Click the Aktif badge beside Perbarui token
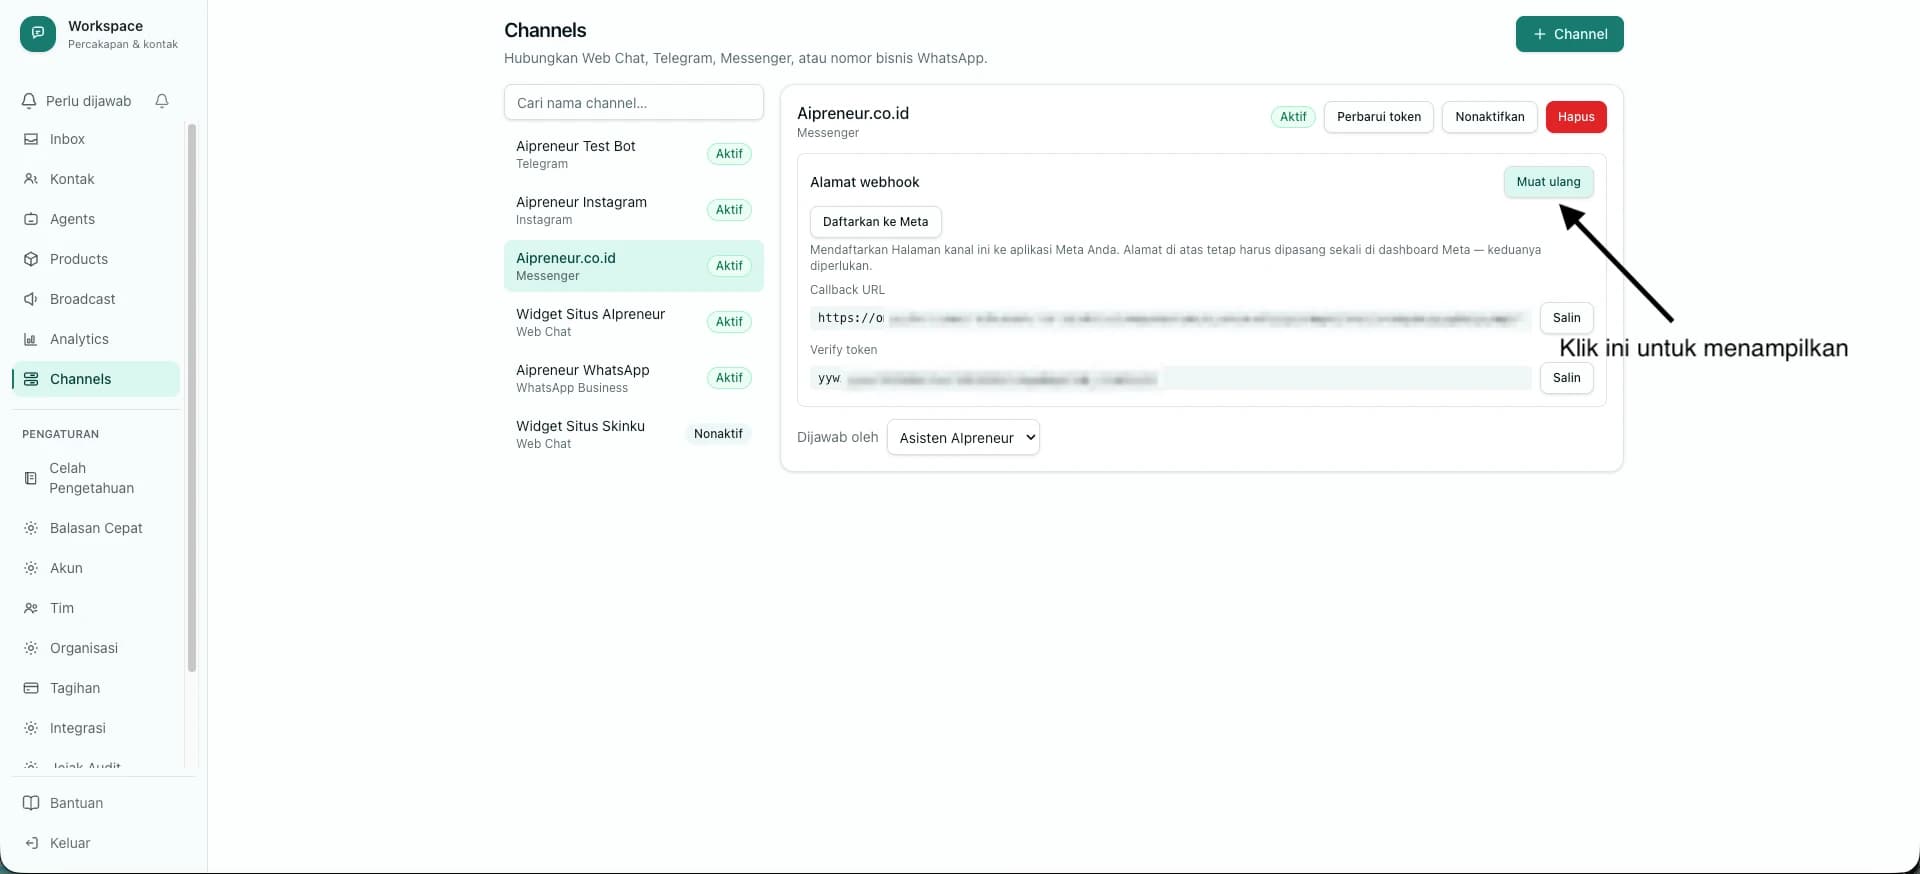Screen dimensions: 1920x874 pos(1293,117)
